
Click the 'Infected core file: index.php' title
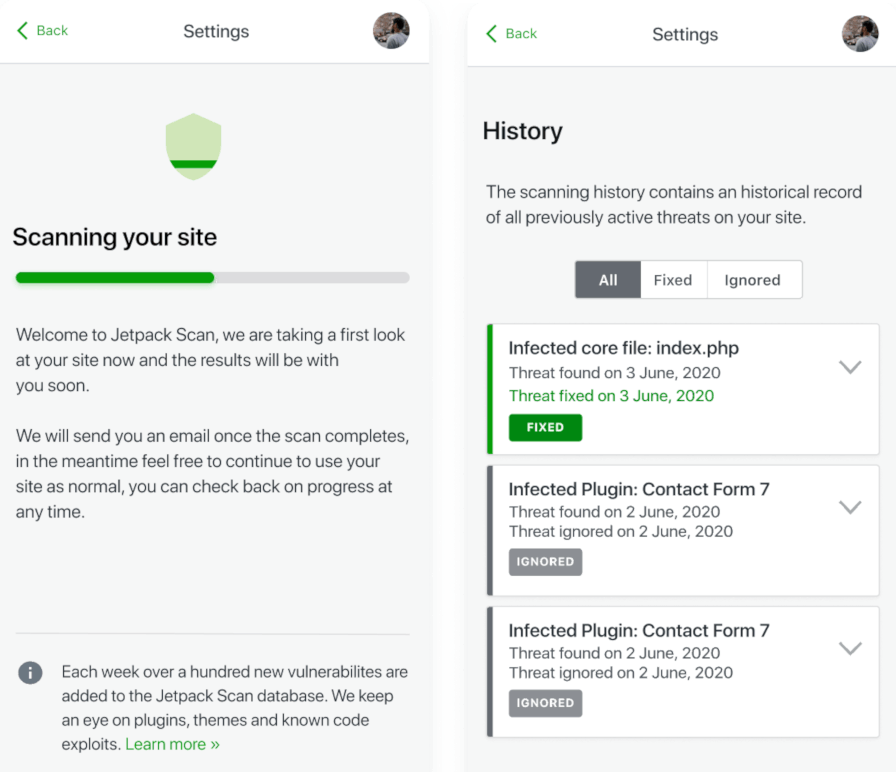[623, 348]
